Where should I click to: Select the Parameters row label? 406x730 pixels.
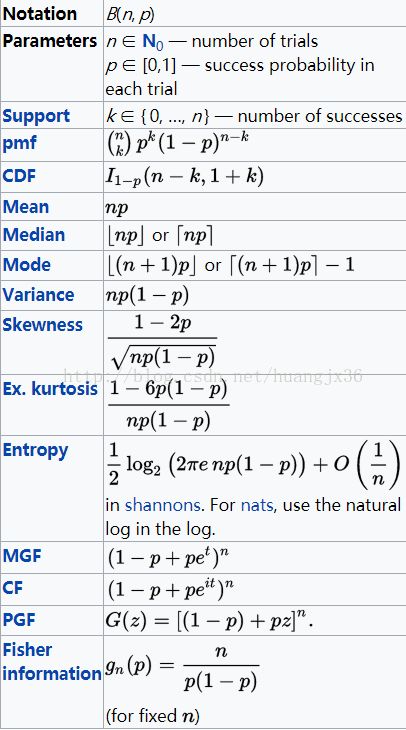(x=50, y=41)
